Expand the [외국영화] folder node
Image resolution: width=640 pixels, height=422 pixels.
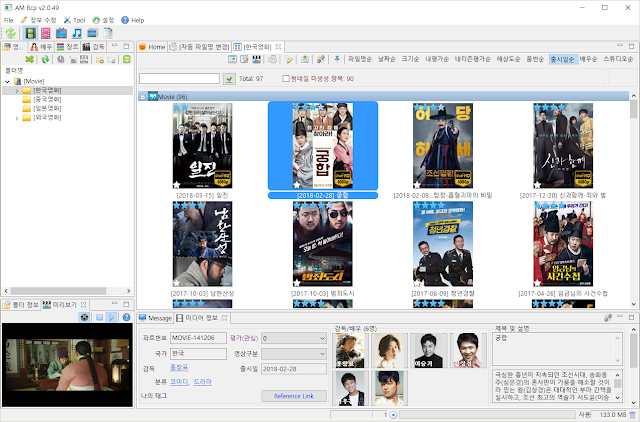pos(17,118)
